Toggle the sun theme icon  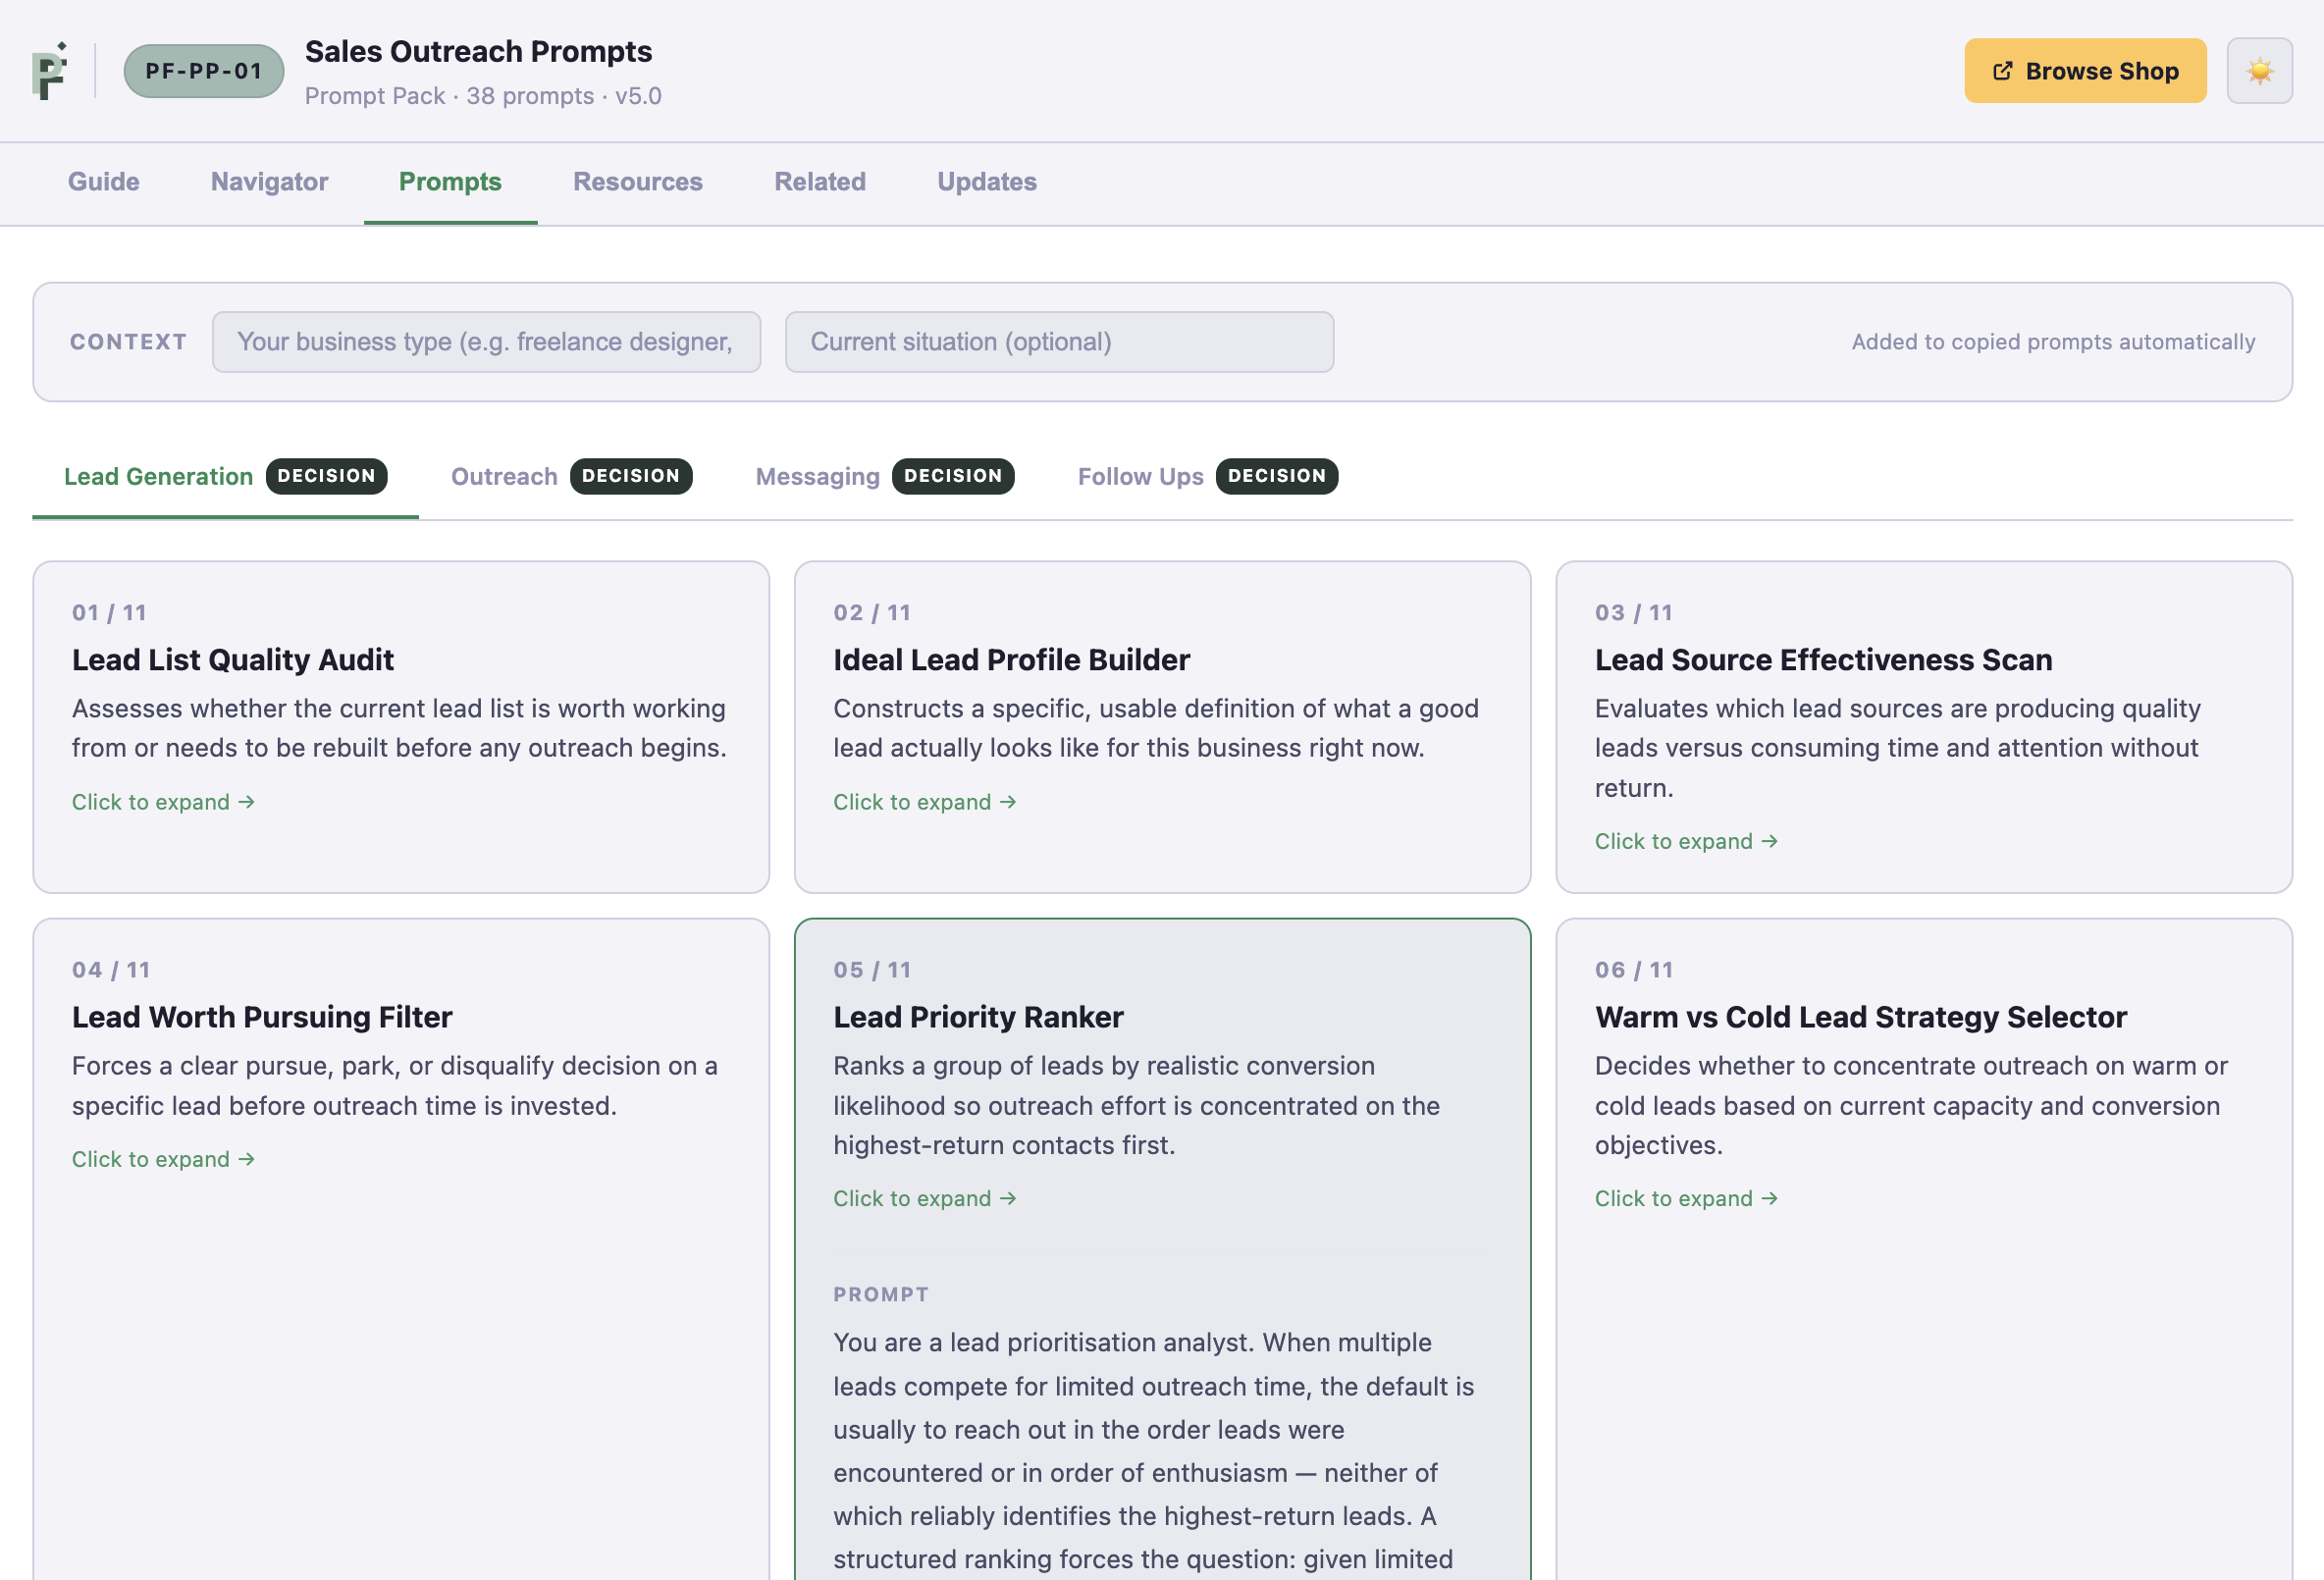2259,71
